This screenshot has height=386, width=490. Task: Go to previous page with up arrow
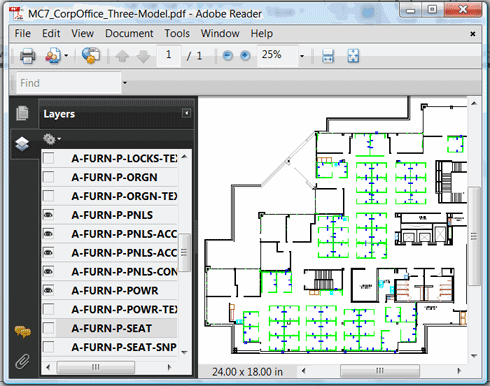[122, 56]
